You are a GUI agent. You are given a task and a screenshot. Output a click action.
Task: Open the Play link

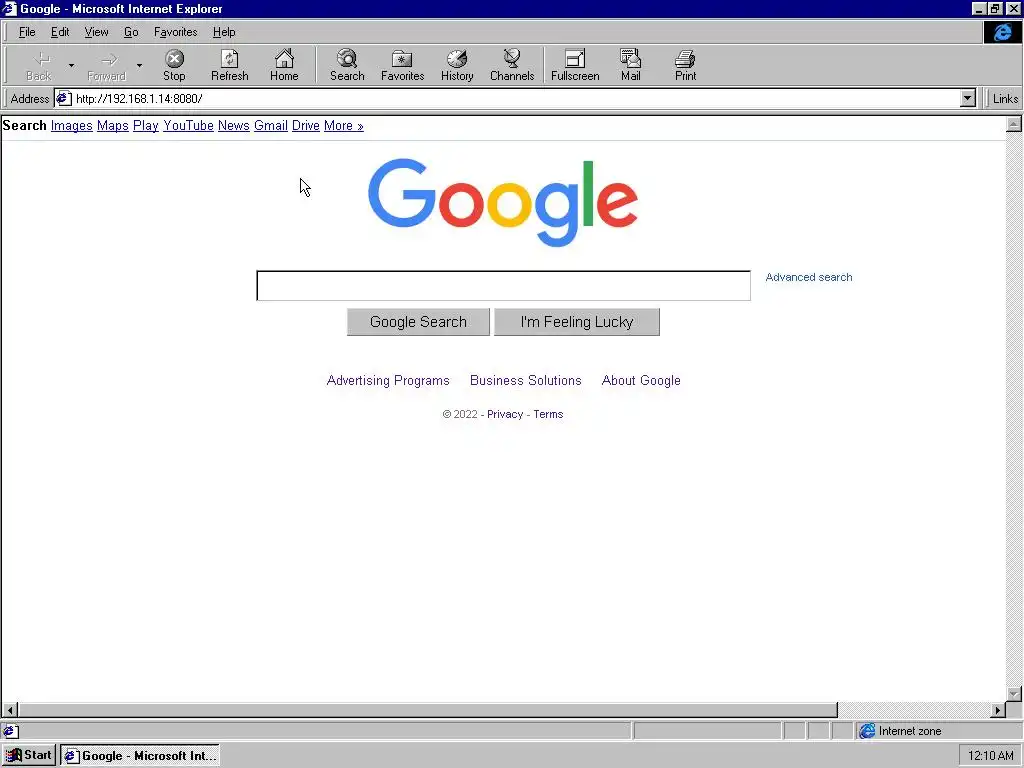click(146, 125)
